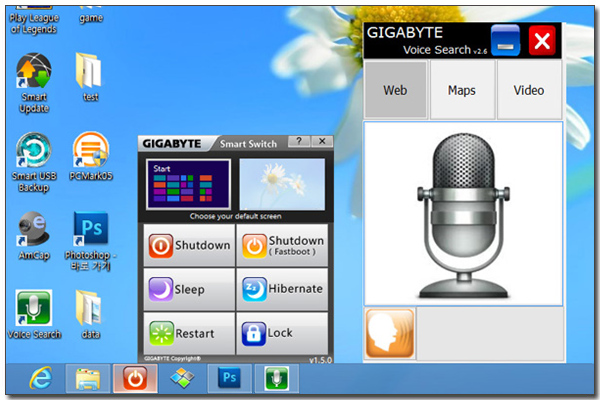The image size is (600, 400).
Task: Open the Smart Update desktop shortcut
Action: (x=34, y=83)
